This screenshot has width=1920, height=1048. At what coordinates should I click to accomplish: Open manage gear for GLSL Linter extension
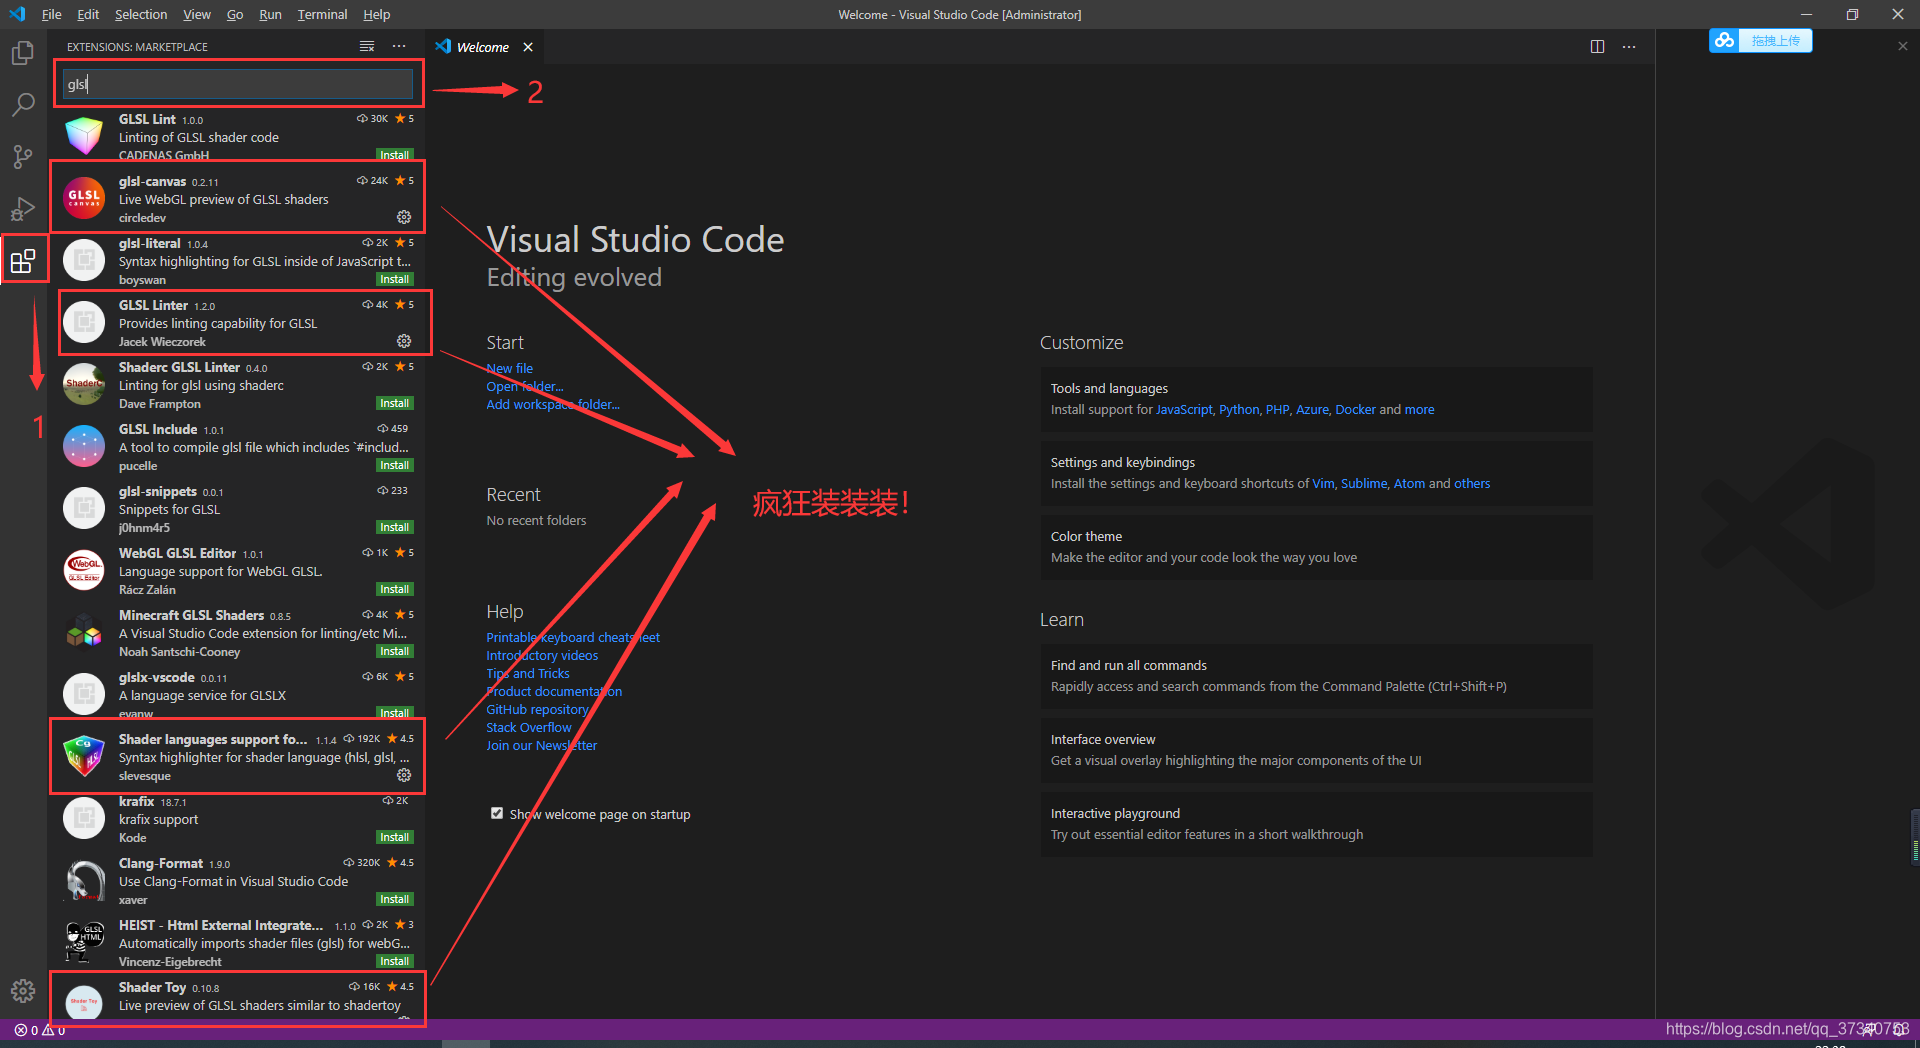click(x=404, y=341)
